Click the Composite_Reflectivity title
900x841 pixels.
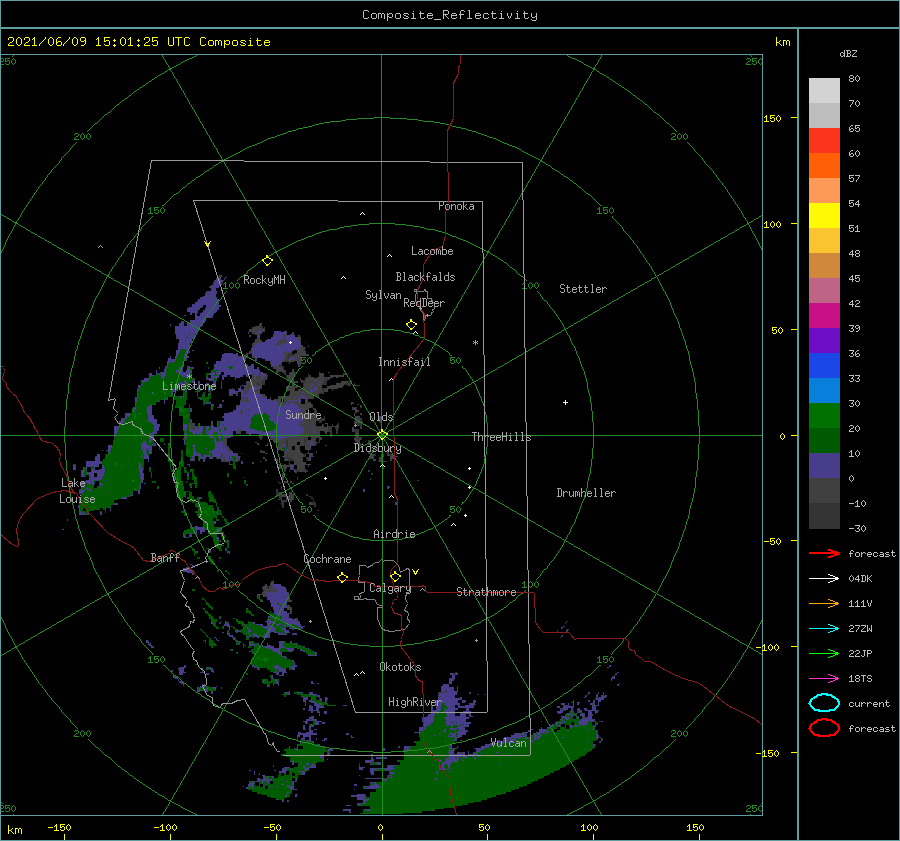(x=450, y=15)
